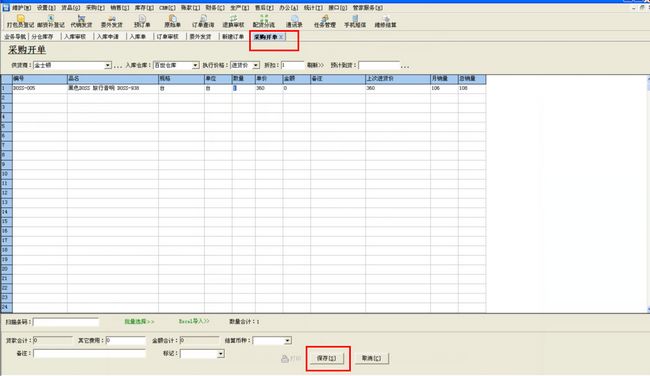
Task: Select row header number 2
Action: [7, 98]
